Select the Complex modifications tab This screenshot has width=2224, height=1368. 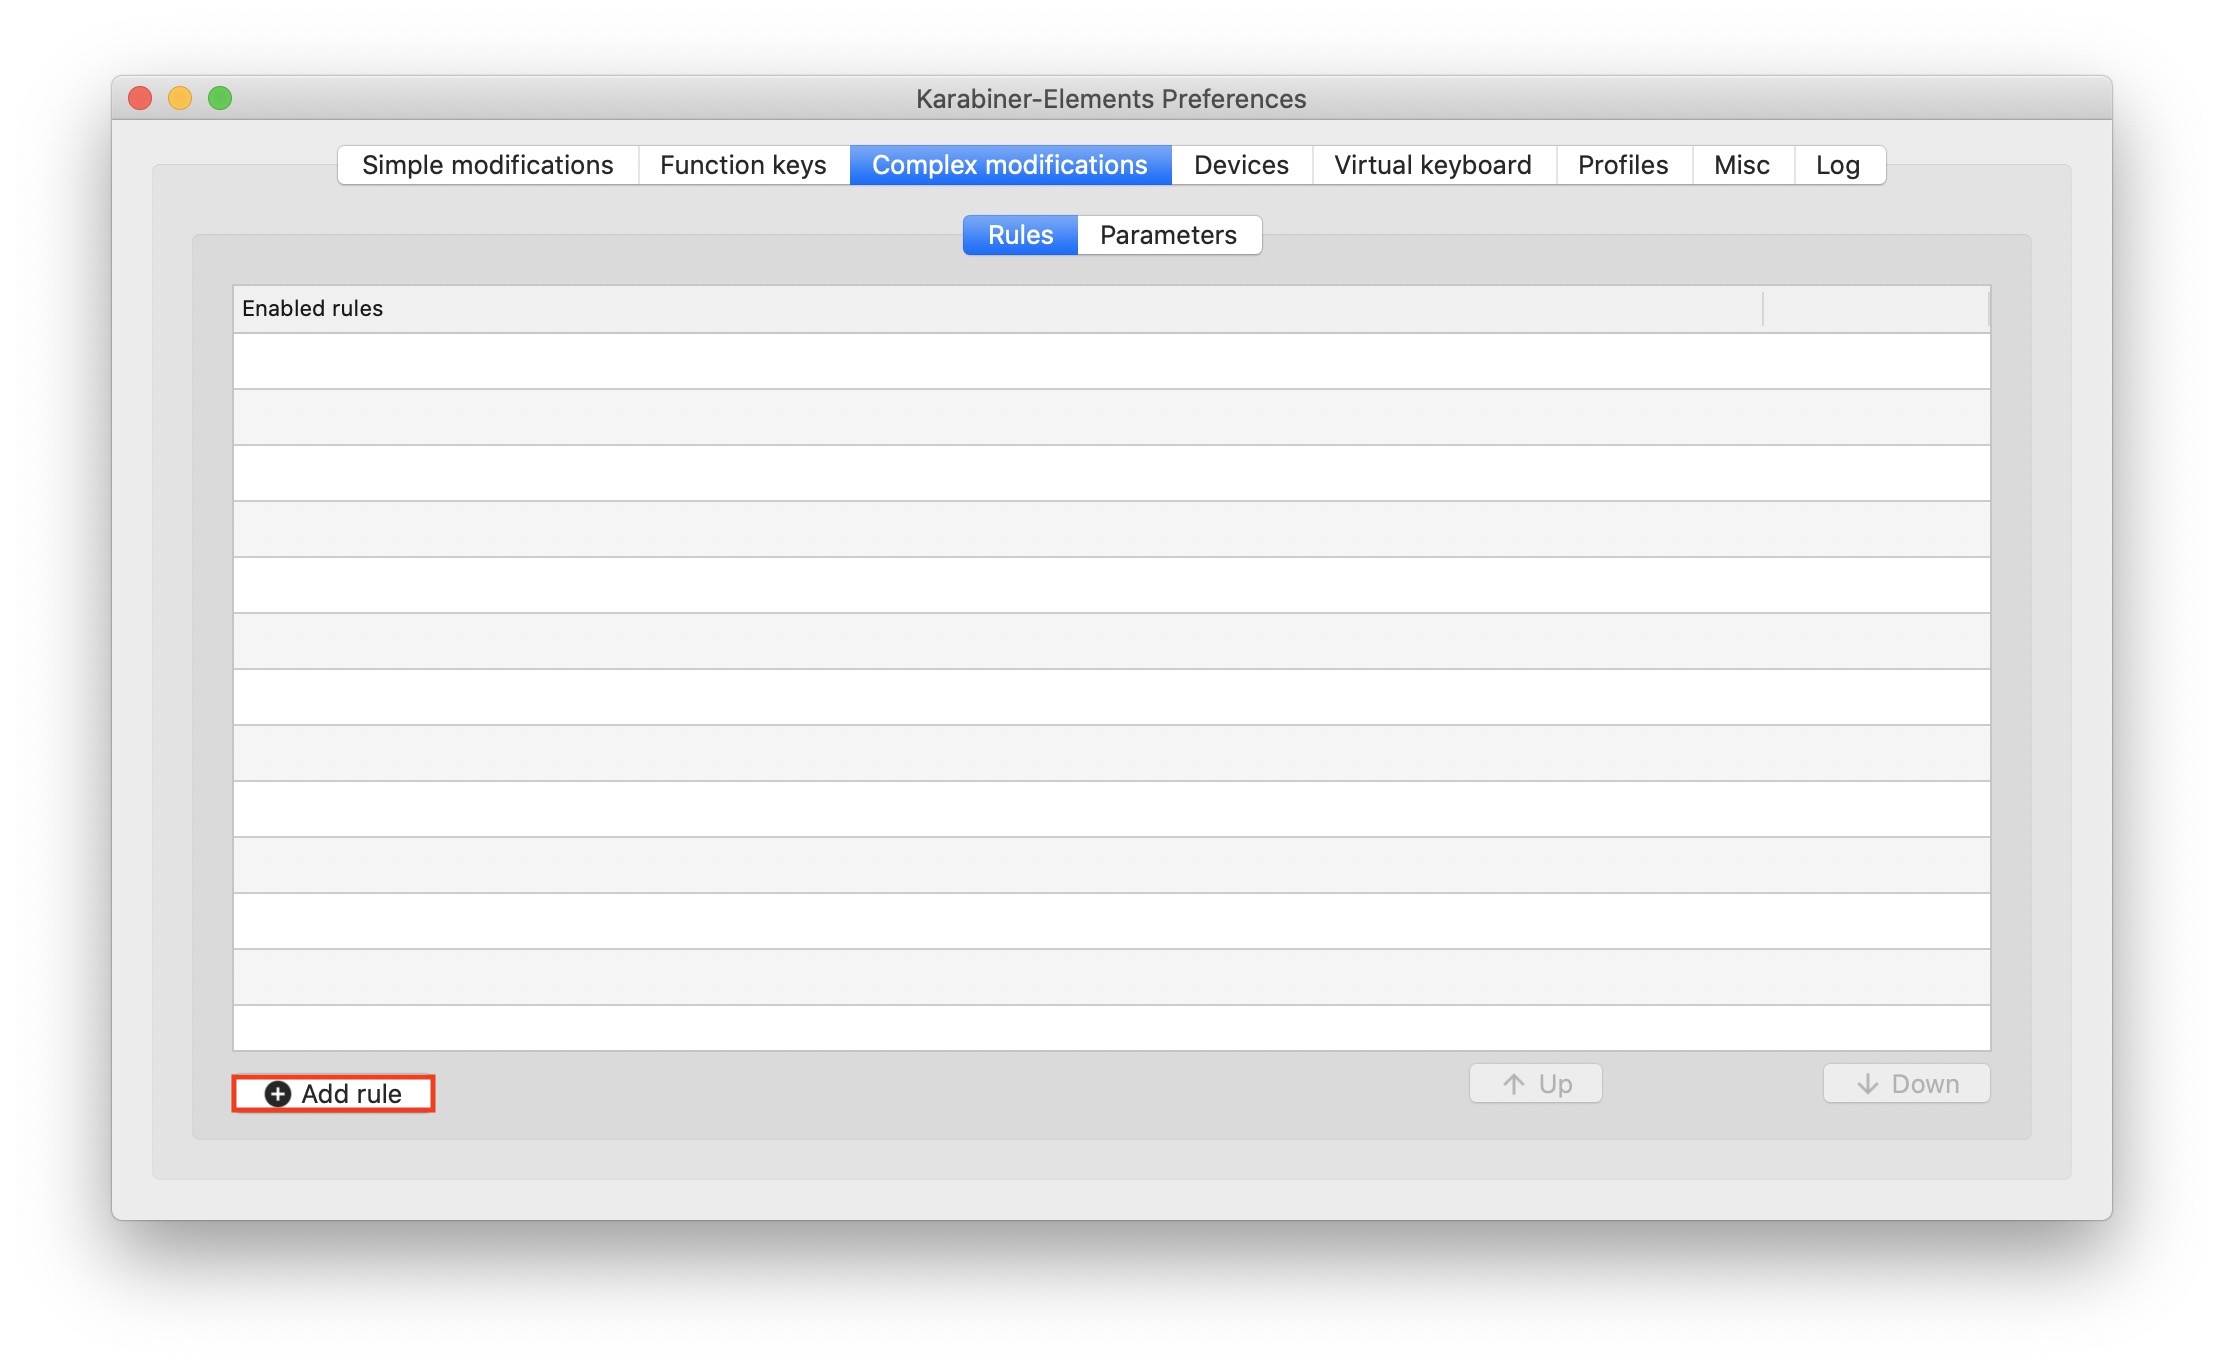point(1009,165)
